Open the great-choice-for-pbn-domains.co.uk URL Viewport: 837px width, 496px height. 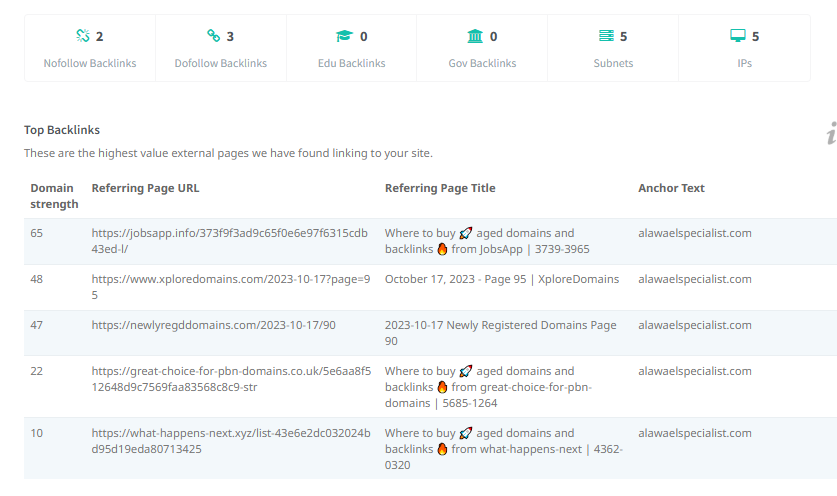pos(231,379)
